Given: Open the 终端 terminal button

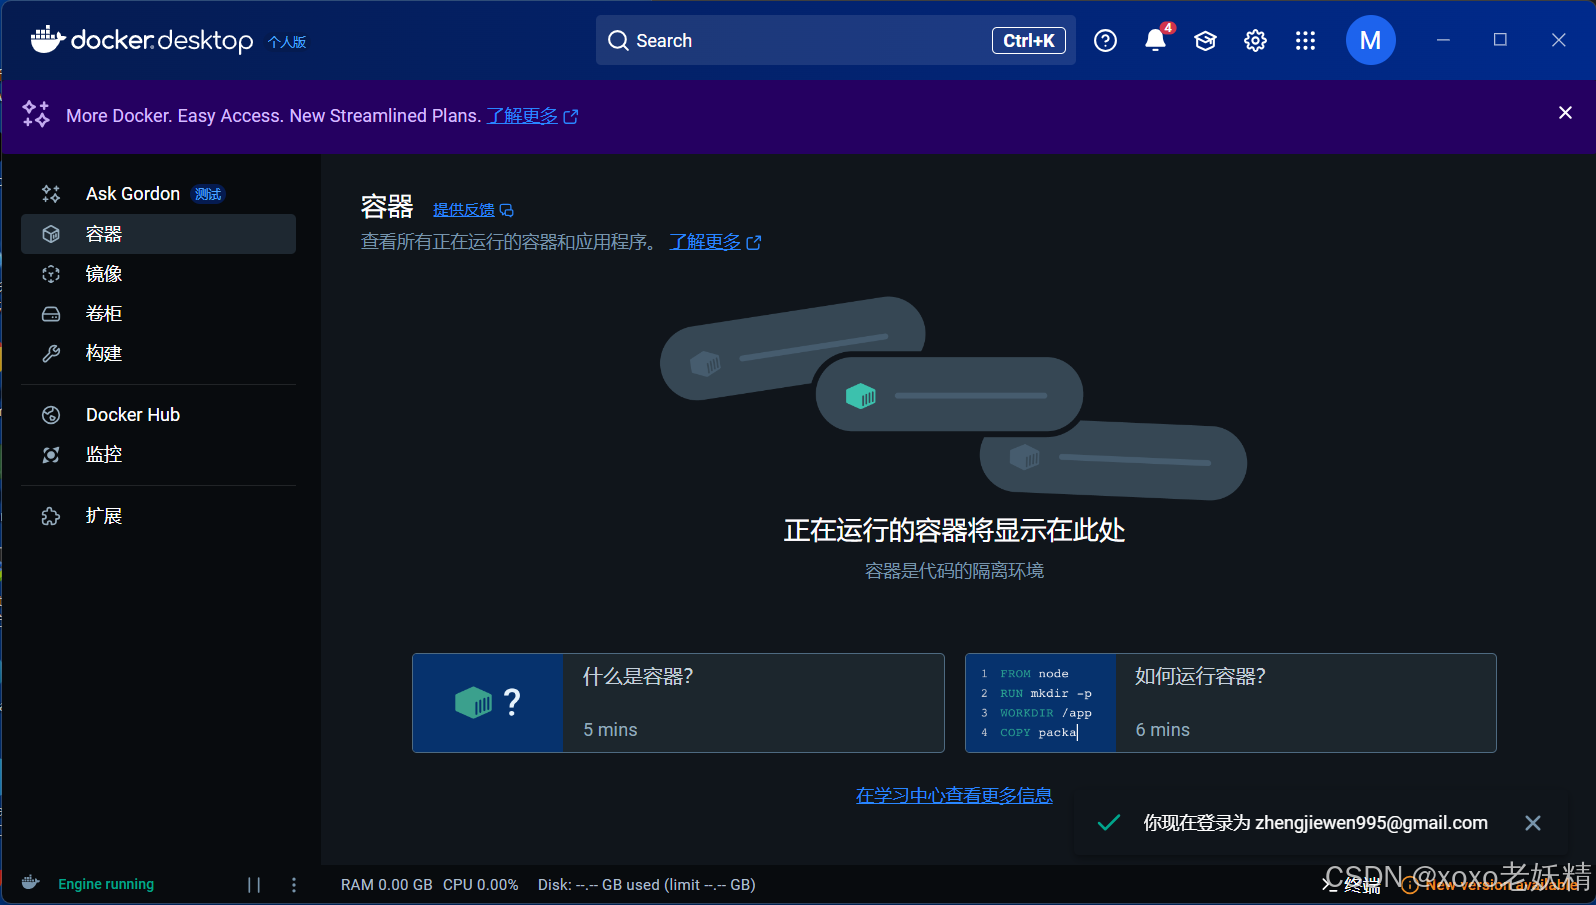Looking at the screenshot, I should click(x=1352, y=885).
